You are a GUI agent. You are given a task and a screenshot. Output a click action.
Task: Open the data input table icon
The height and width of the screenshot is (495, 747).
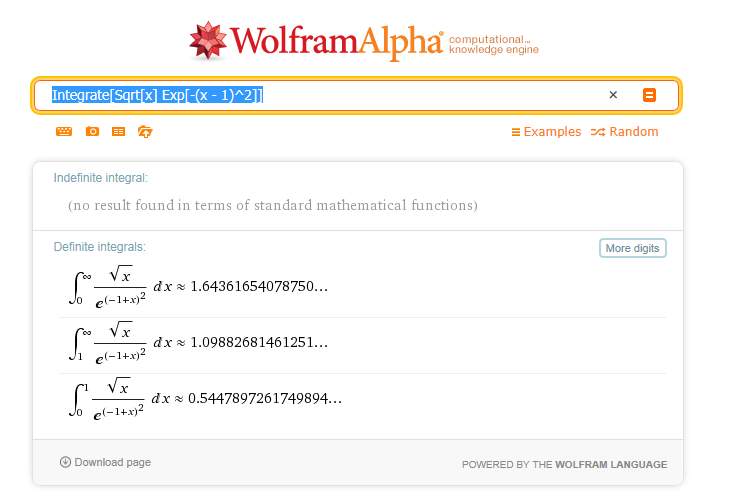(x=118, y=132)
